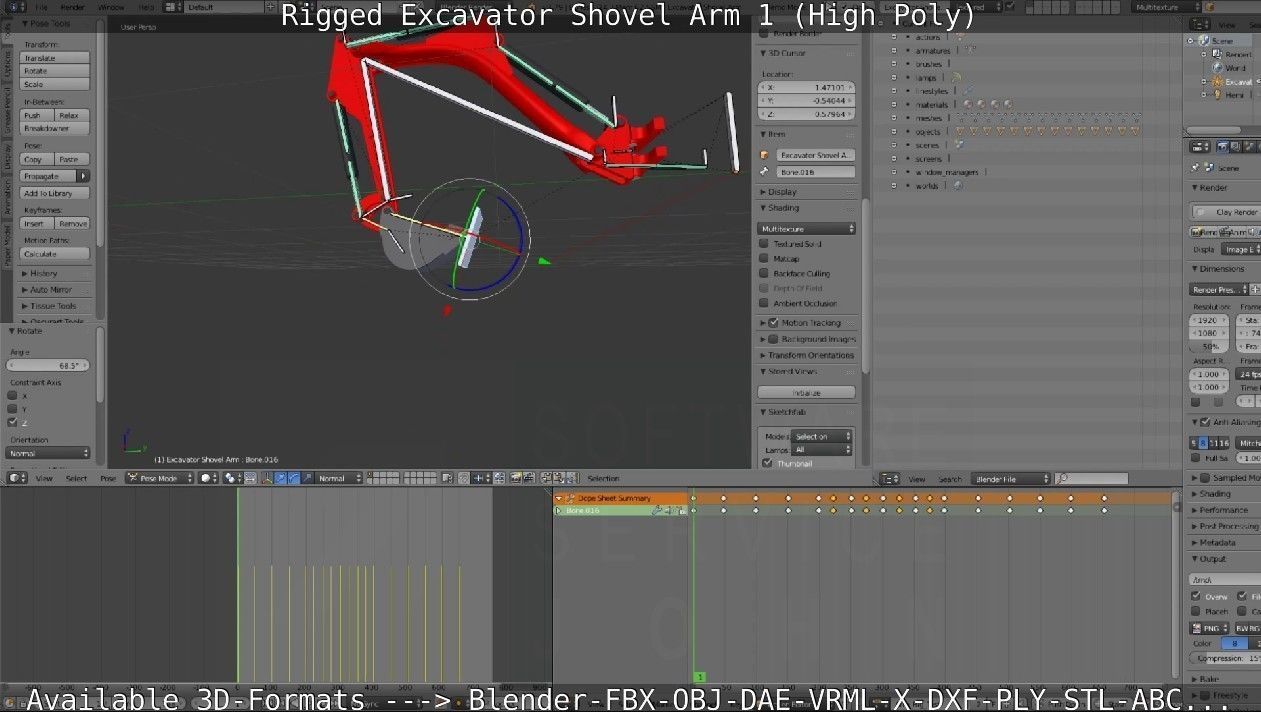Screen dimensions: 1261x712
Task: Click the Breakdowner button
Action: pos(55,128)
